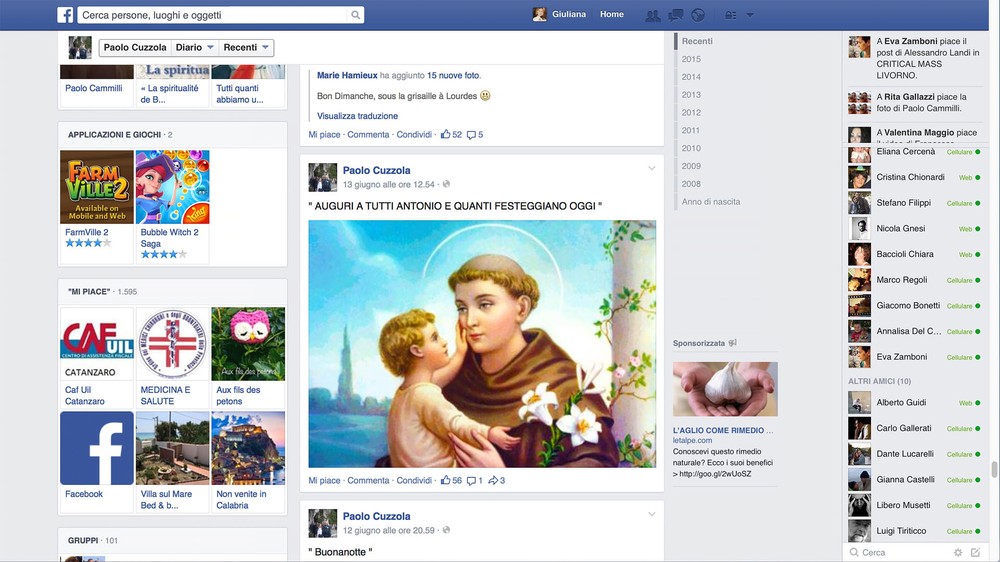Open the Recenti dropdown in the profile bar
The width and height of the screenshot is (1000, 562).
246,47
